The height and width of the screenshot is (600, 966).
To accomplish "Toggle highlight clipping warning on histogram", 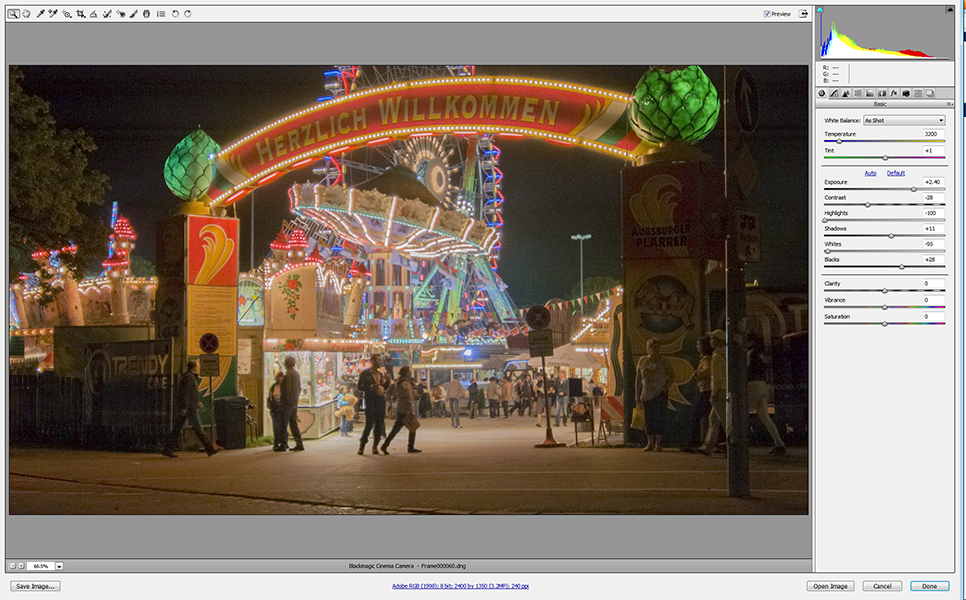I will (949, 10).
